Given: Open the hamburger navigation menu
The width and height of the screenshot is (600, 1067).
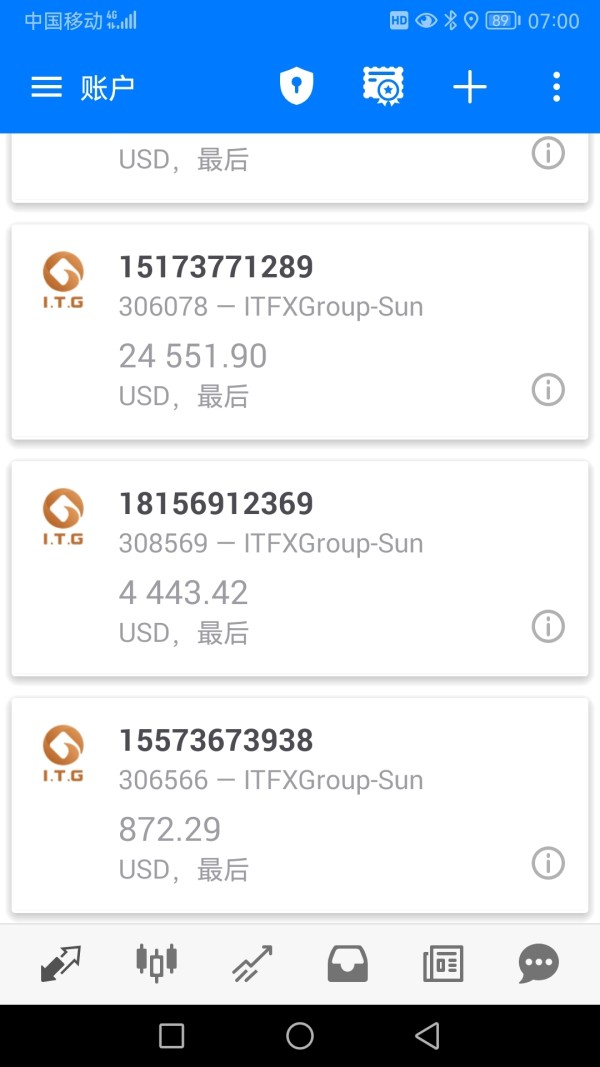Looking at the screenshot, I should [x=46, y=88].
